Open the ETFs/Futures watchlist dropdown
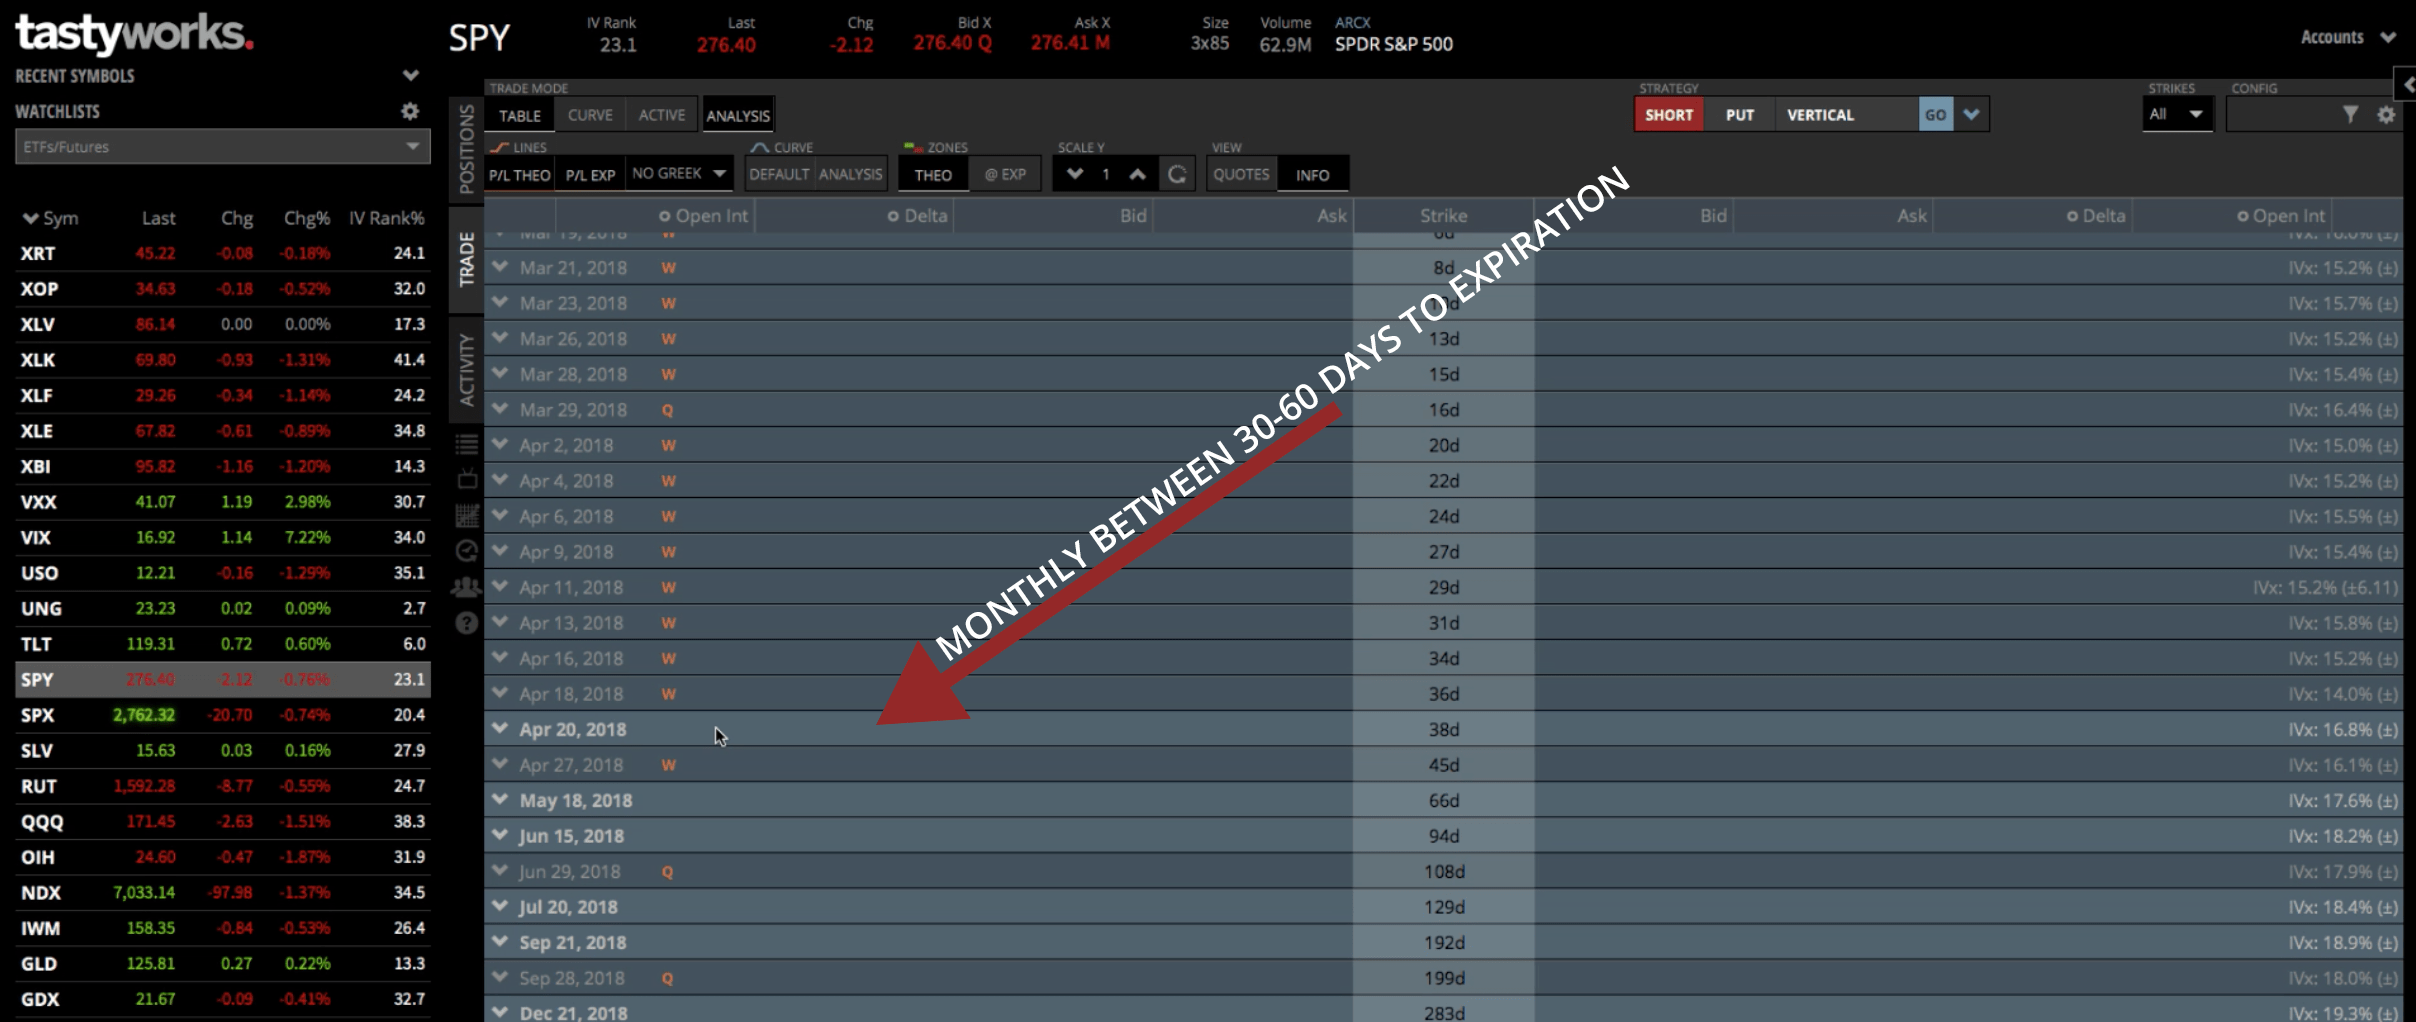This screenshot has height=1022, width=2416. pyautogui.click(x=222, y=147)
